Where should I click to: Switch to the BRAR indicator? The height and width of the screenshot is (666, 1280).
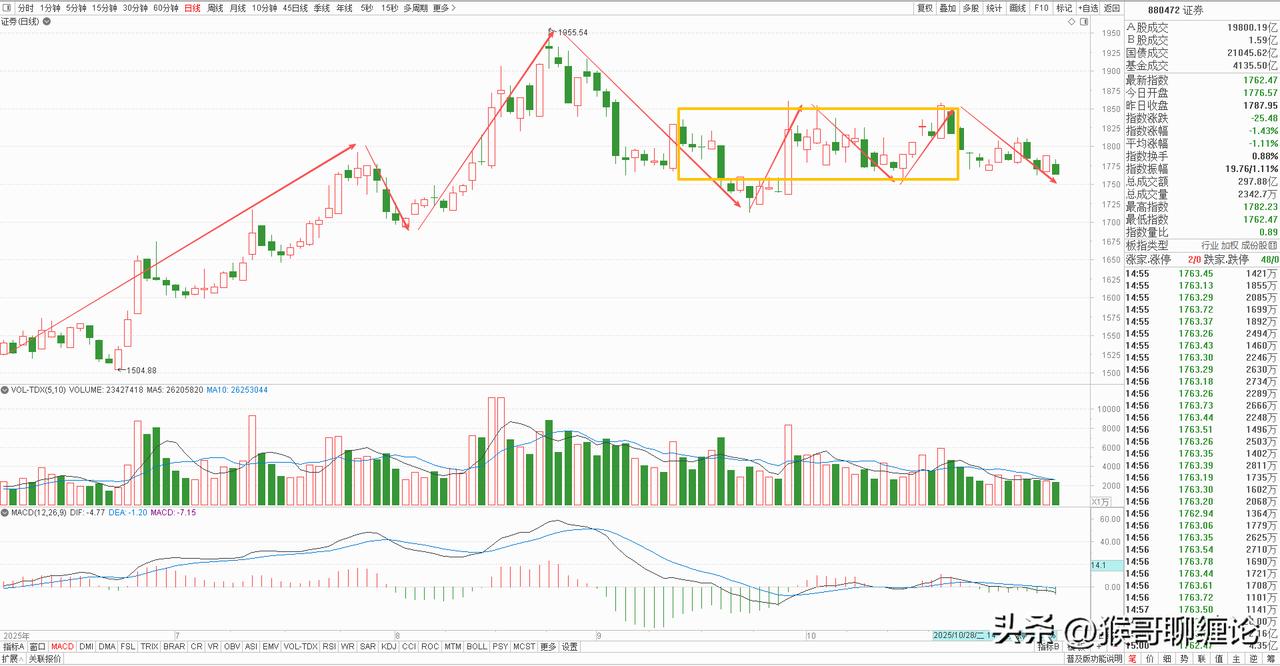tap(174, 646)
